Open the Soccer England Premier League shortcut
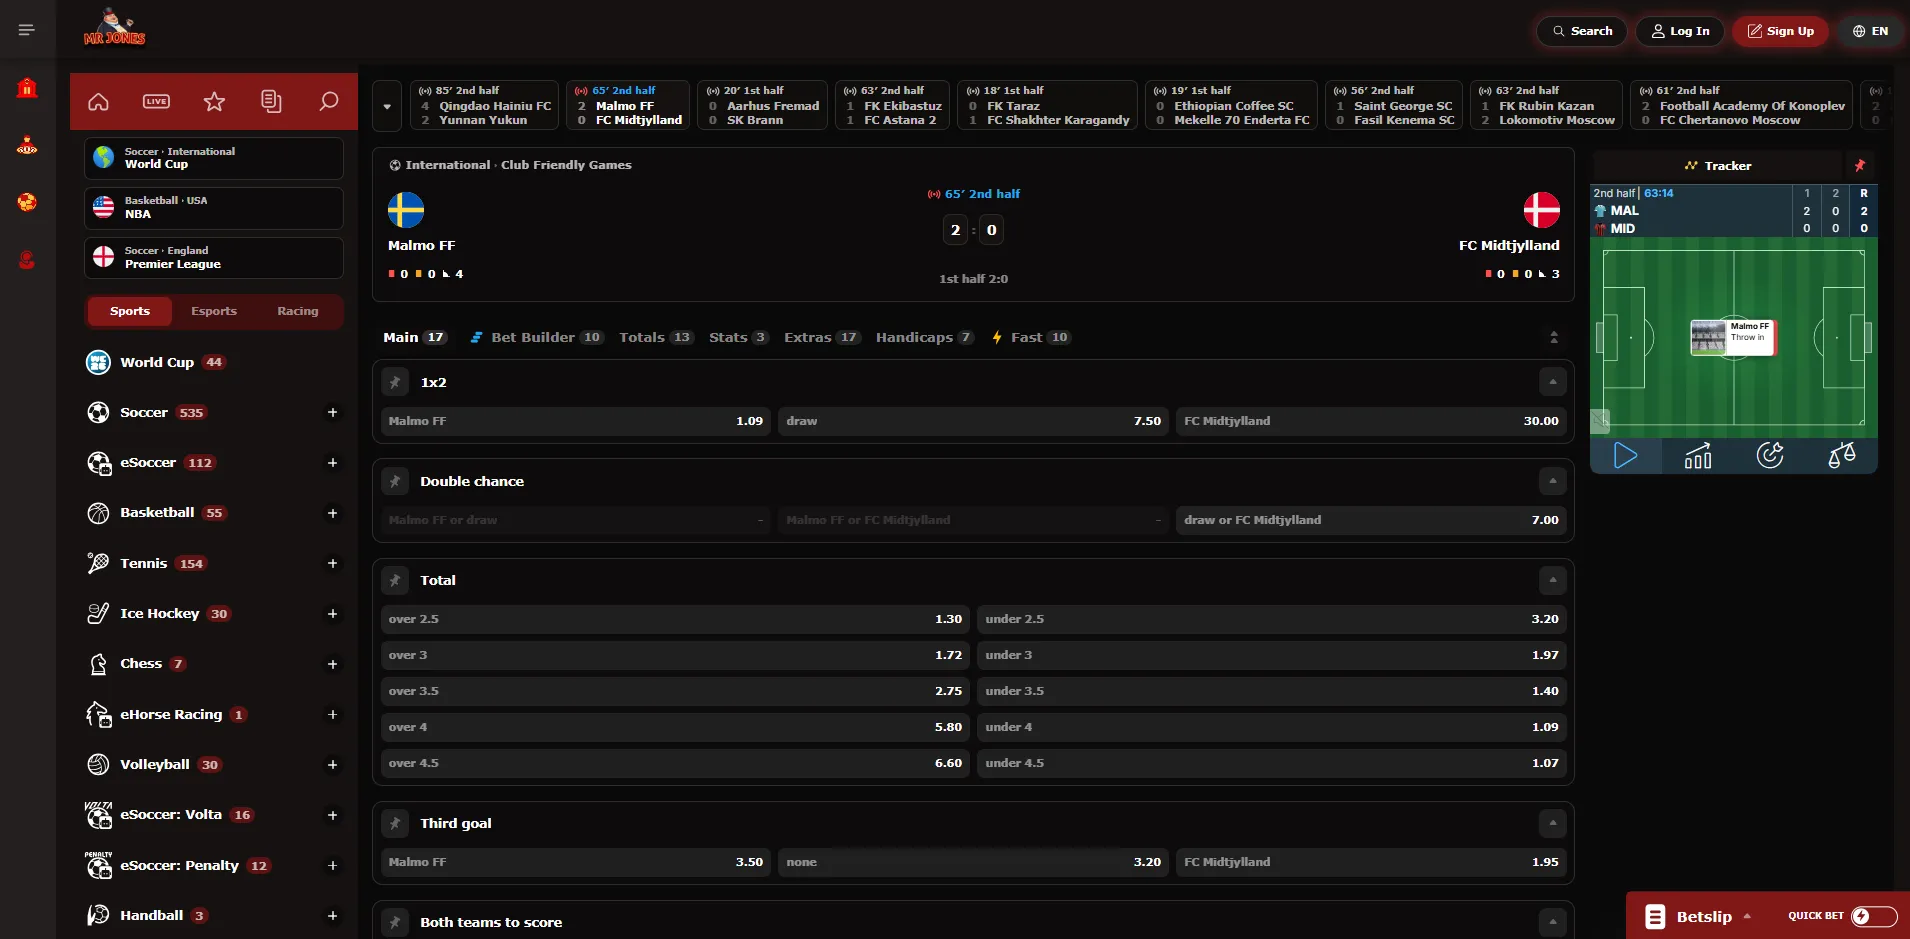The height and width of the screenshot is (939, 1910). click(x=214, y=258)
